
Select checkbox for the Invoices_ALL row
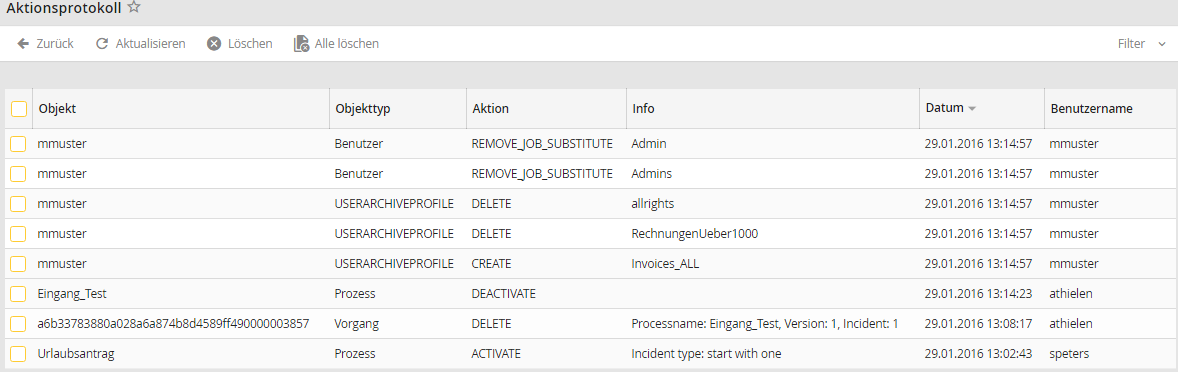19,264
